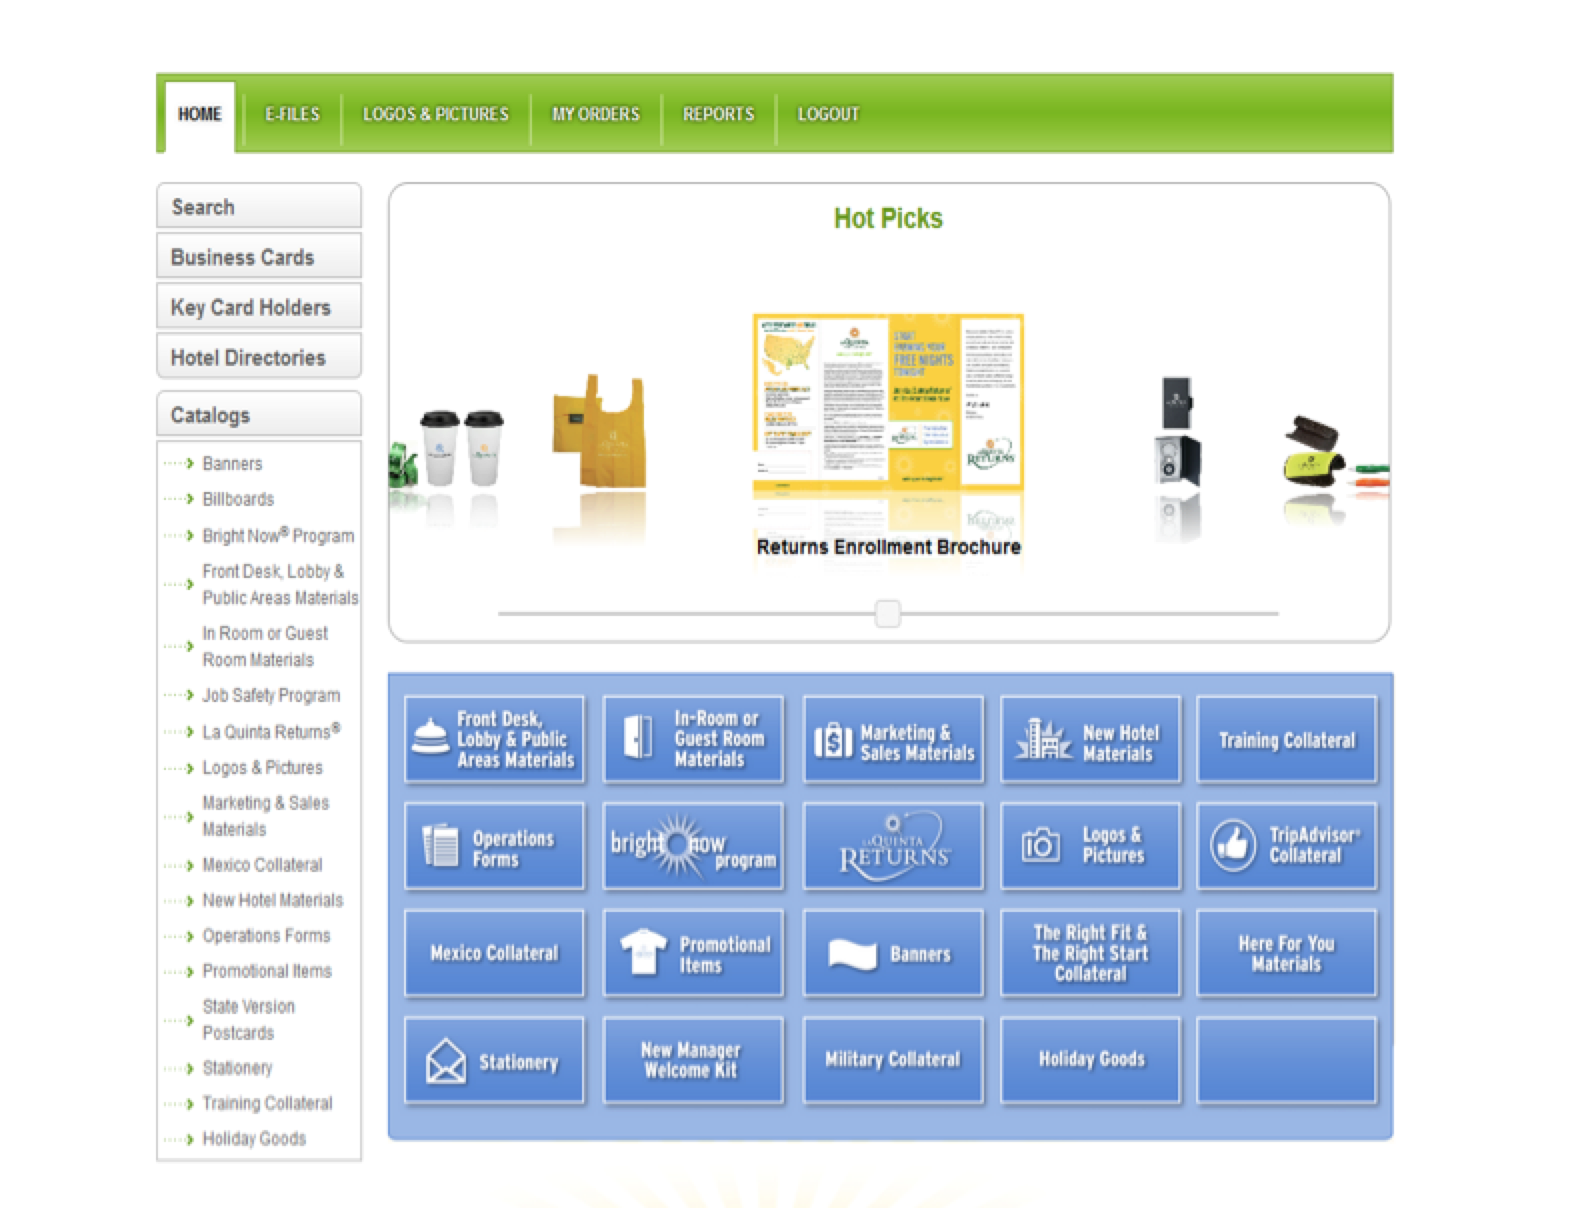Go to the MY ORDERS tab
1570x1208 pixels.
click(596, 115)
